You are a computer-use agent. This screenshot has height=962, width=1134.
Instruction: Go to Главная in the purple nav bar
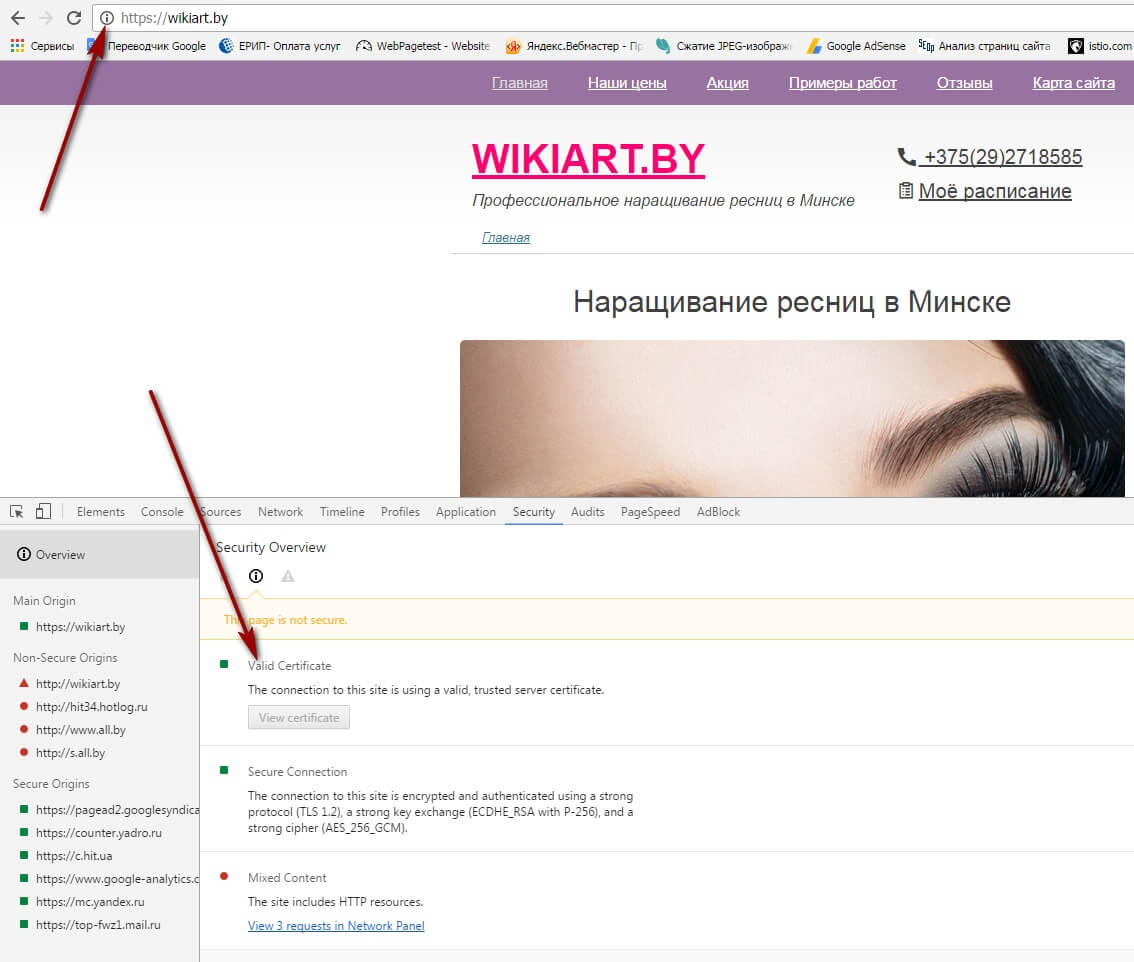519,82
